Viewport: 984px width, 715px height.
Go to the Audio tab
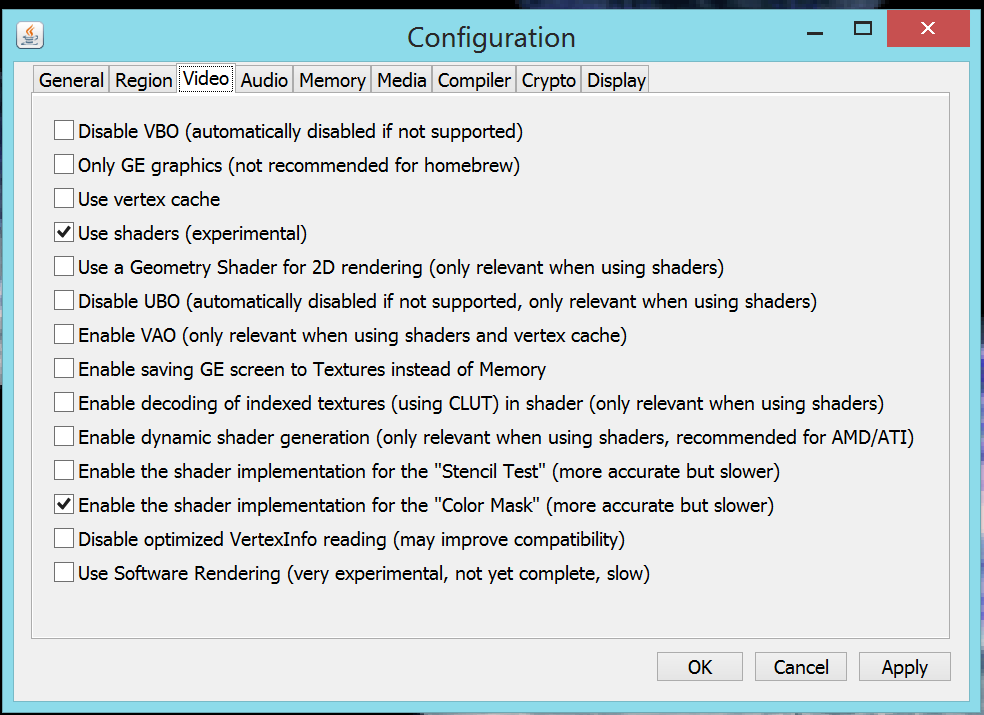click(264, 80)
